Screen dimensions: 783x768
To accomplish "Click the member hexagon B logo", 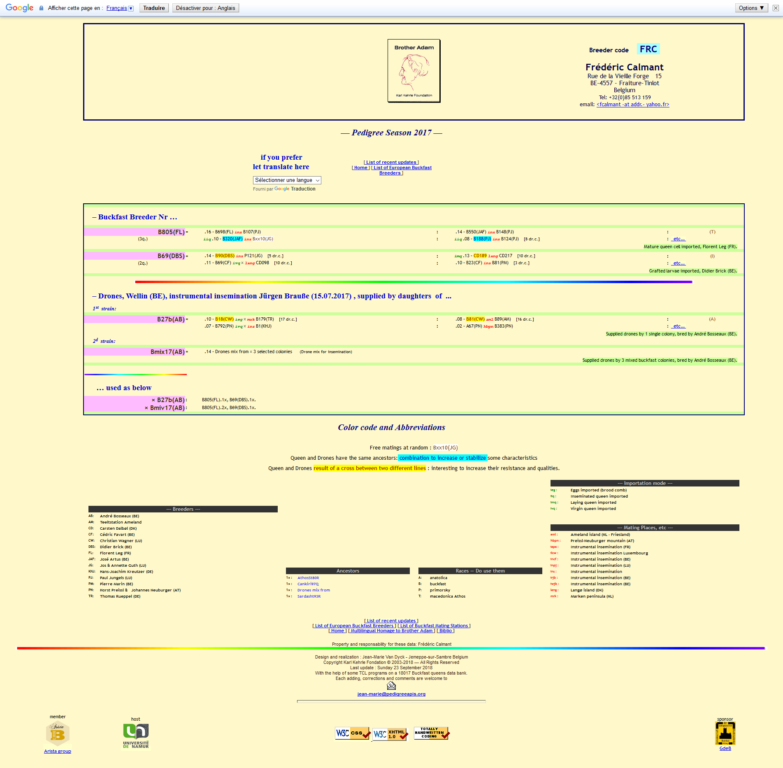I will [57, 734].
